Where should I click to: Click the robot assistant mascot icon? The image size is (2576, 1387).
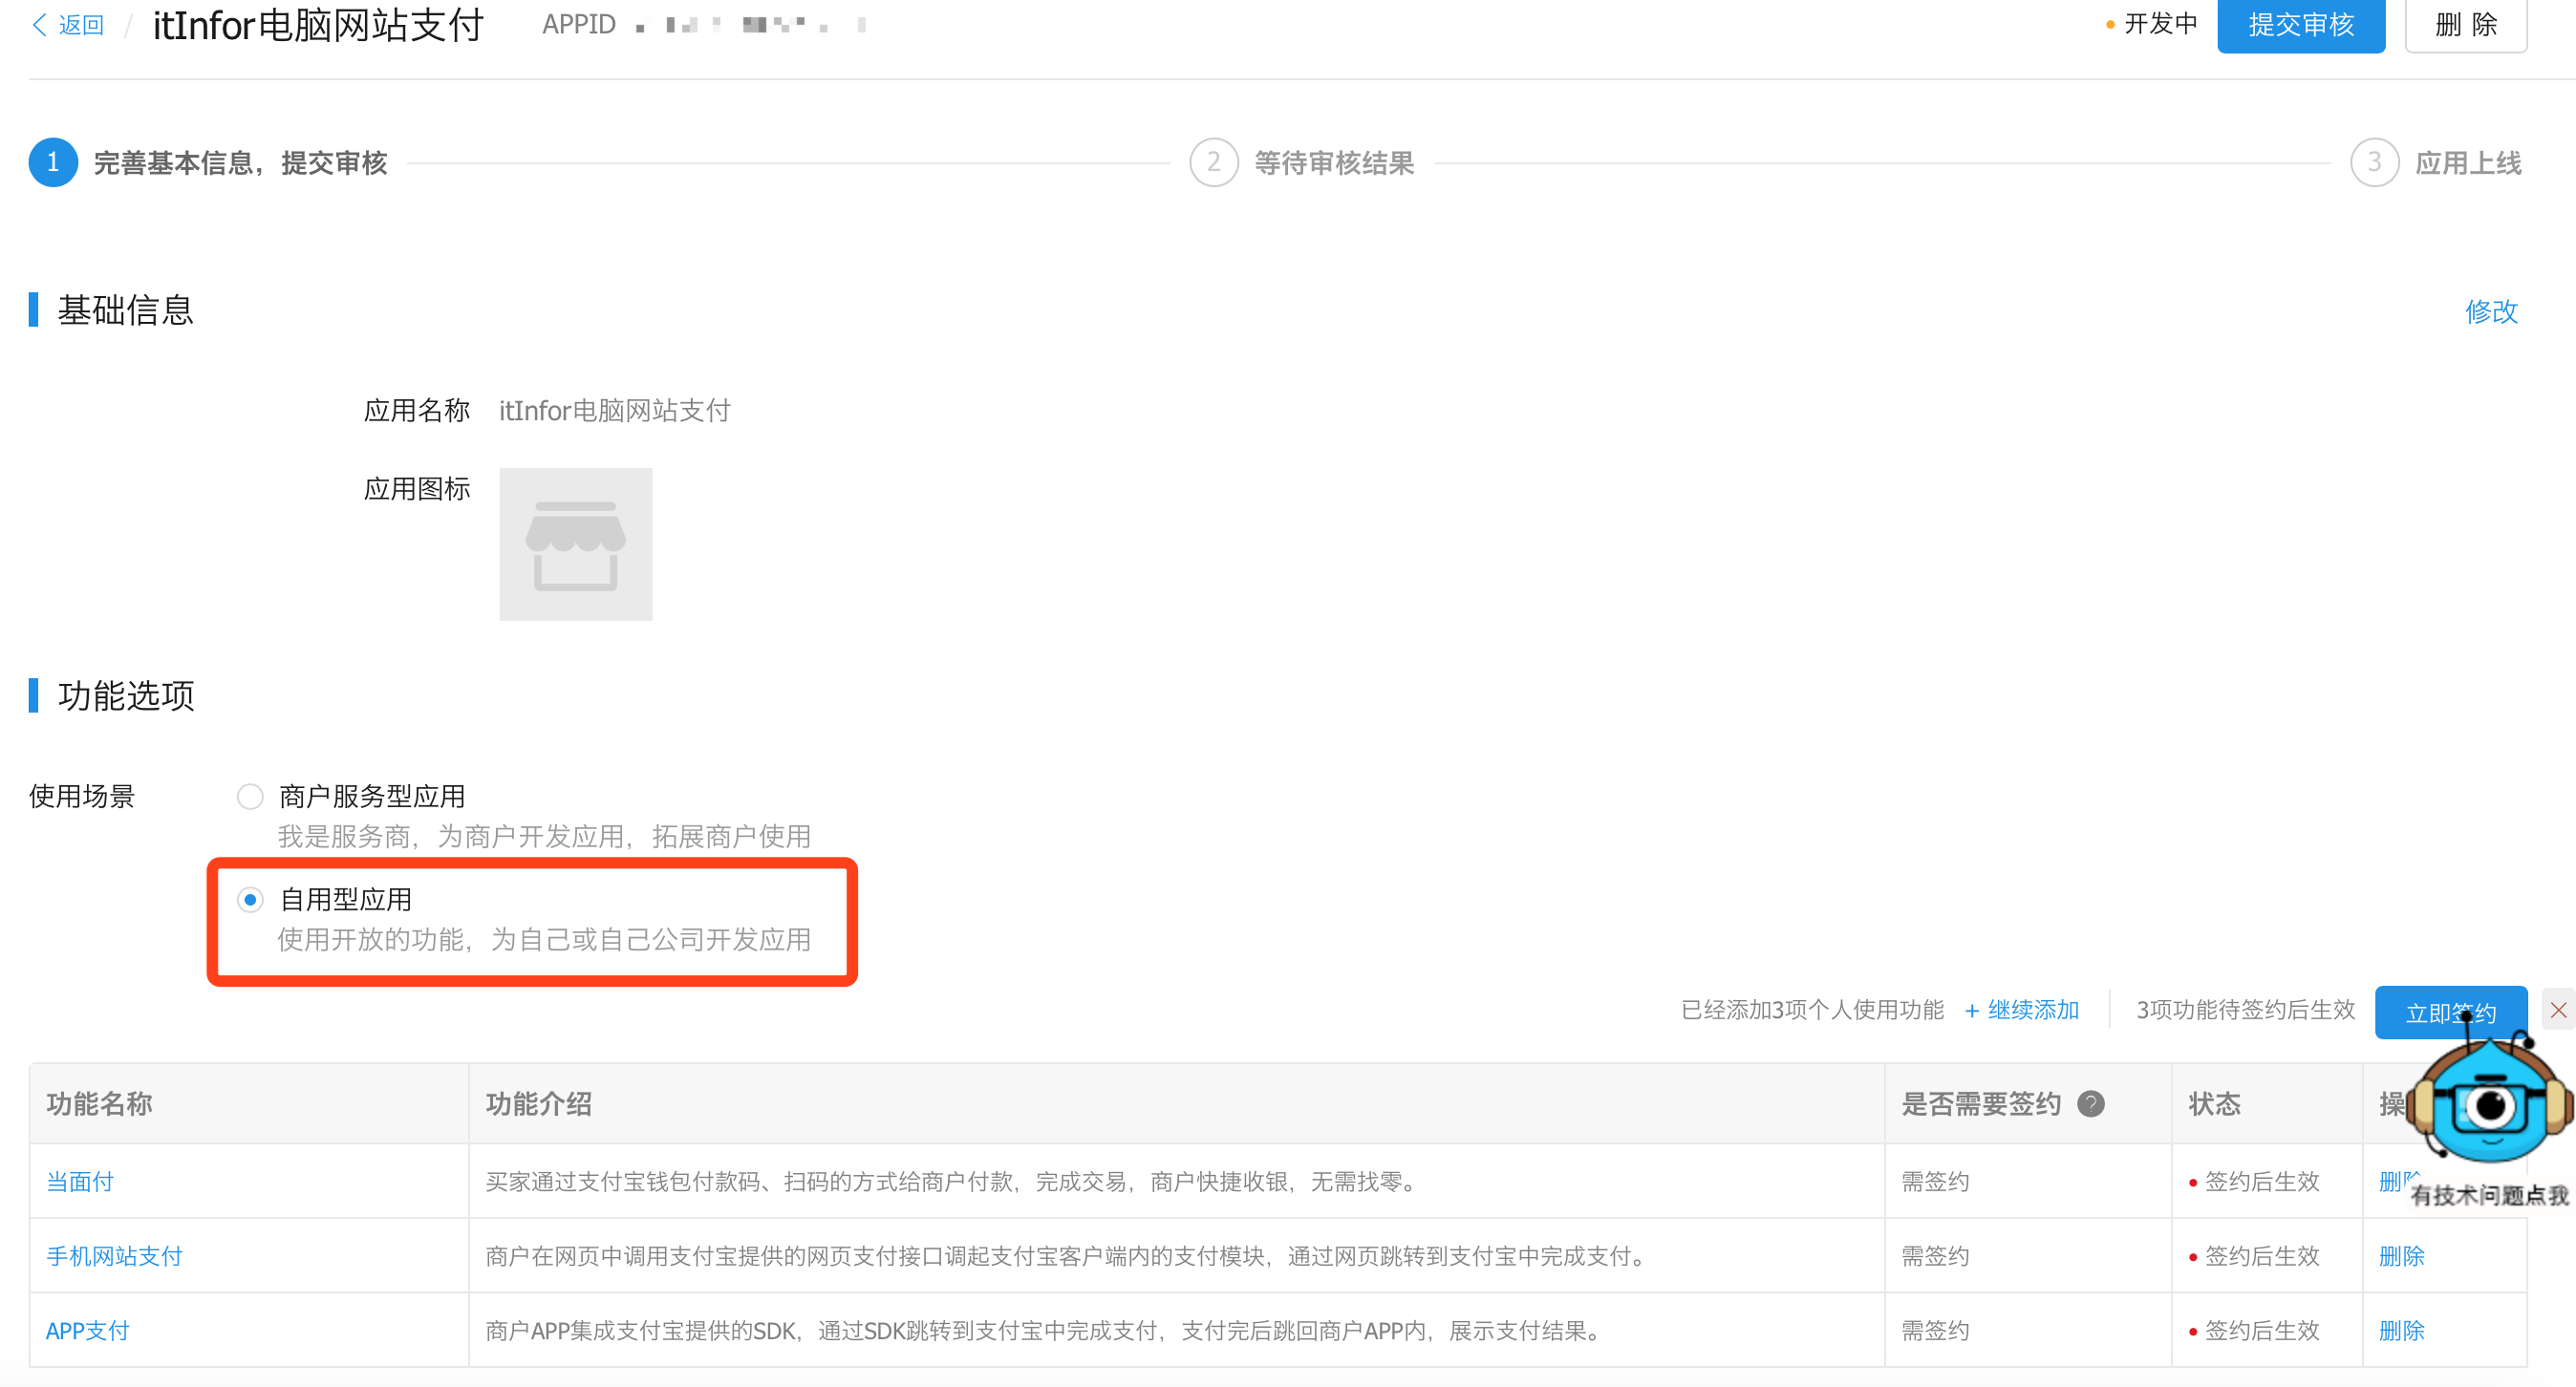2490,1108
